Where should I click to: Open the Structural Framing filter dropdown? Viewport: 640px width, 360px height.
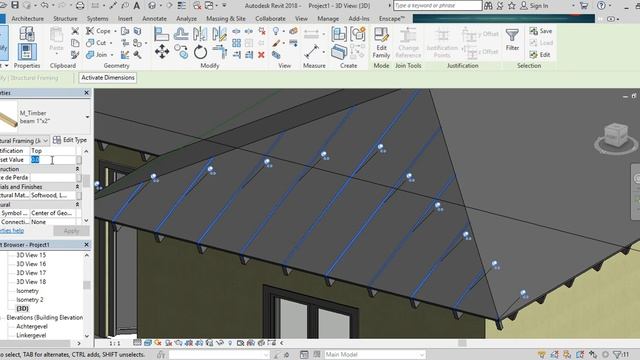[45, 140]
